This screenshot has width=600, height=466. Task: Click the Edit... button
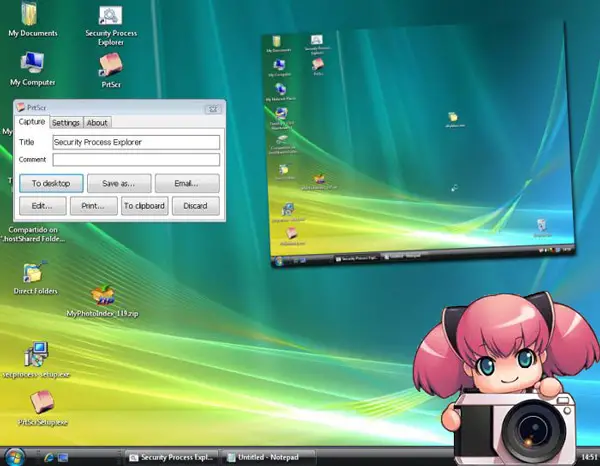42,206
